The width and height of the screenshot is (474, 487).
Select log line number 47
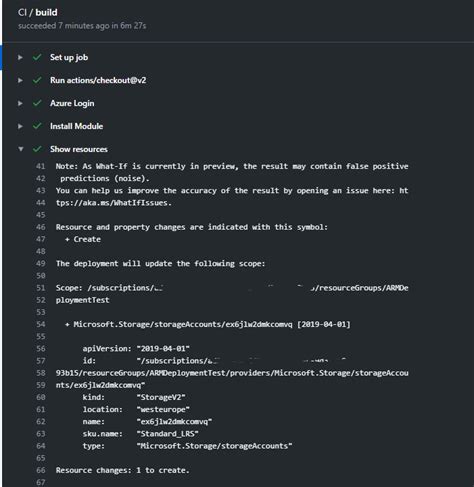41,239
